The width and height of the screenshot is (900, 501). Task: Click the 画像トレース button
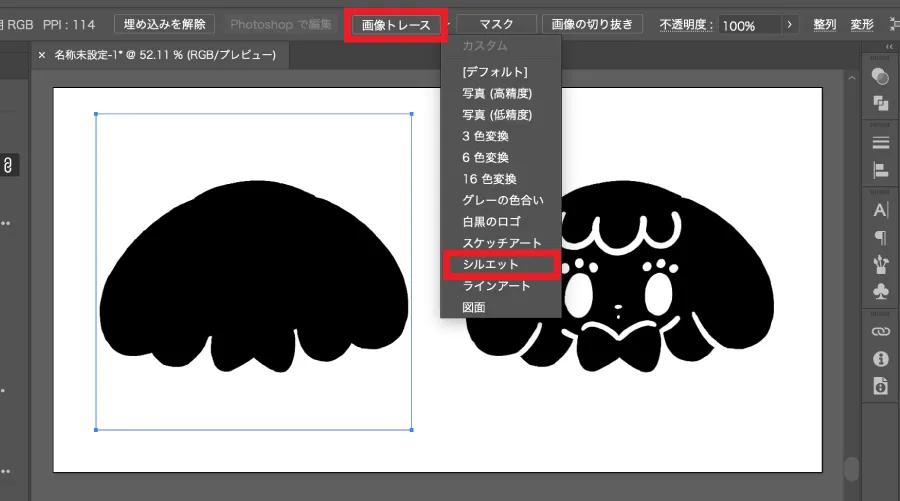(396, 25)
